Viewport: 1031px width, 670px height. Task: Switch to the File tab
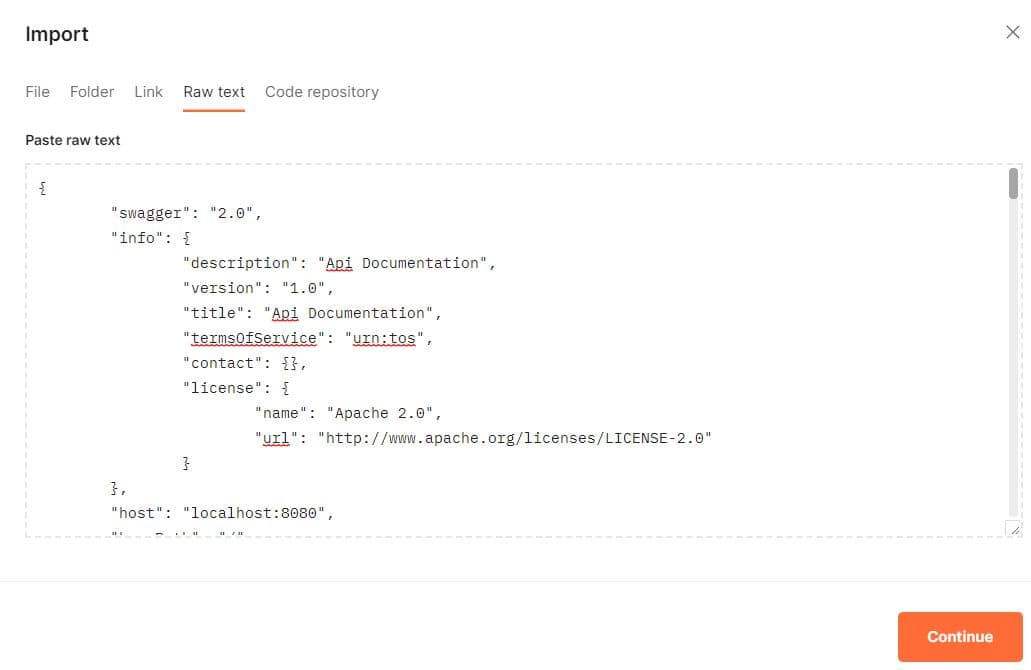[x=37, y=91]
